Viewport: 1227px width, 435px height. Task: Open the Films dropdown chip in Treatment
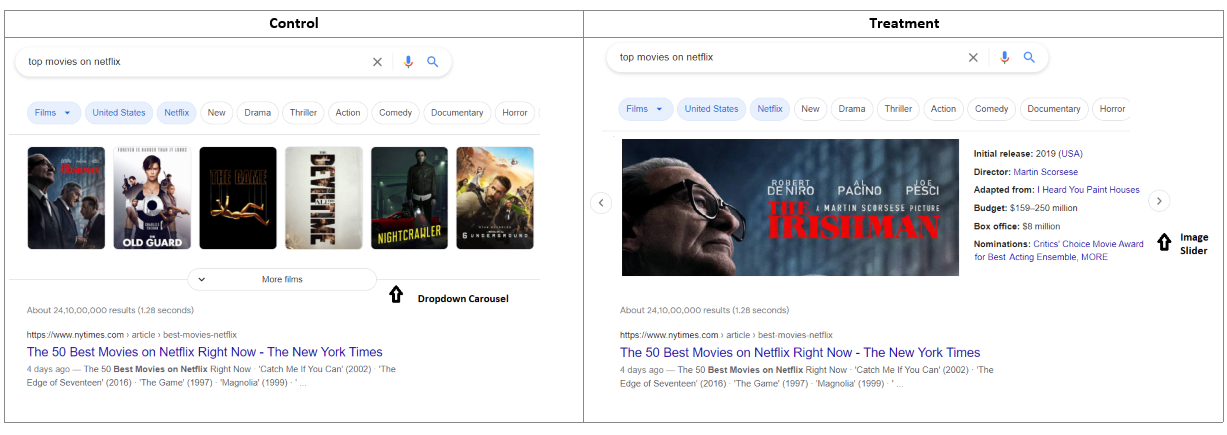pos(645,109)
